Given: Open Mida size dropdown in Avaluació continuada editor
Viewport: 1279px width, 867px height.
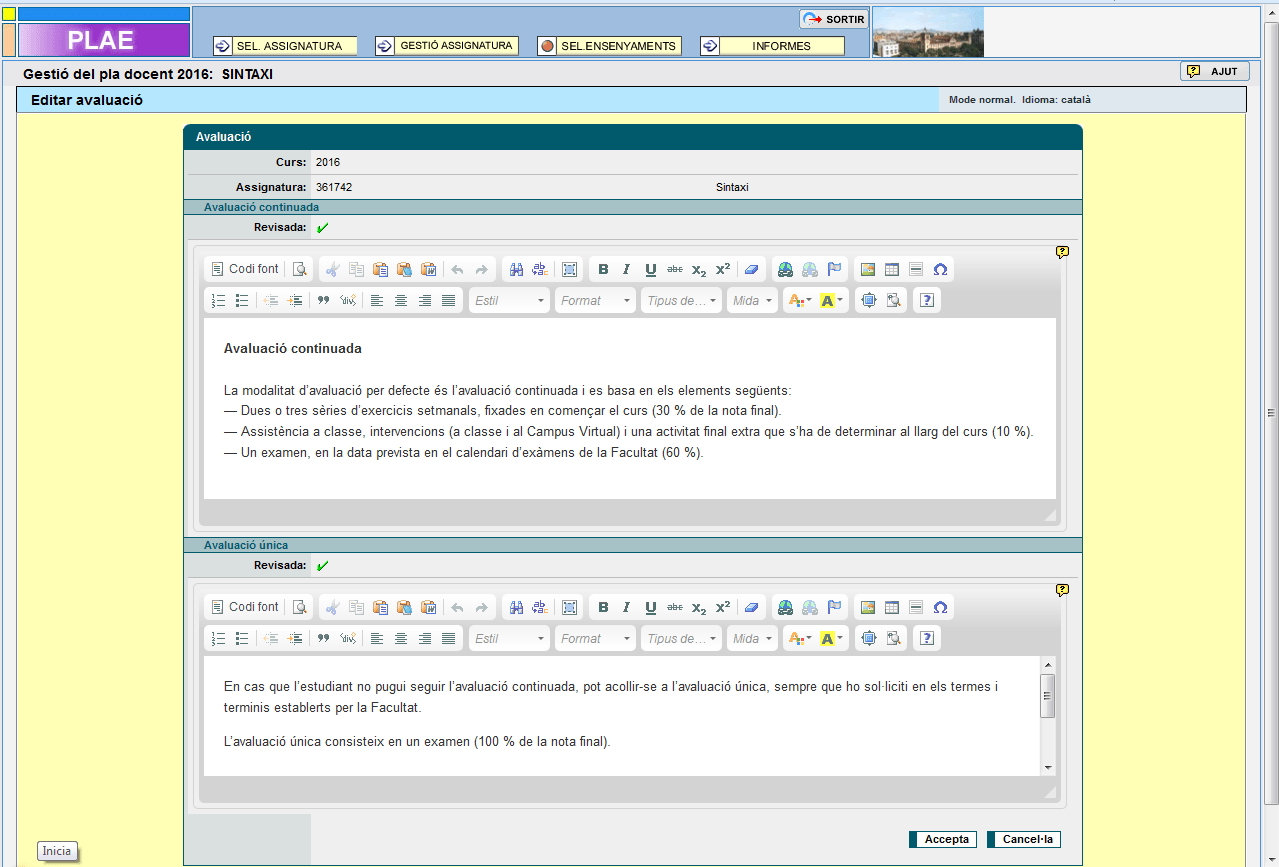Looking at the screenshot, I should [x=752, y=300].
